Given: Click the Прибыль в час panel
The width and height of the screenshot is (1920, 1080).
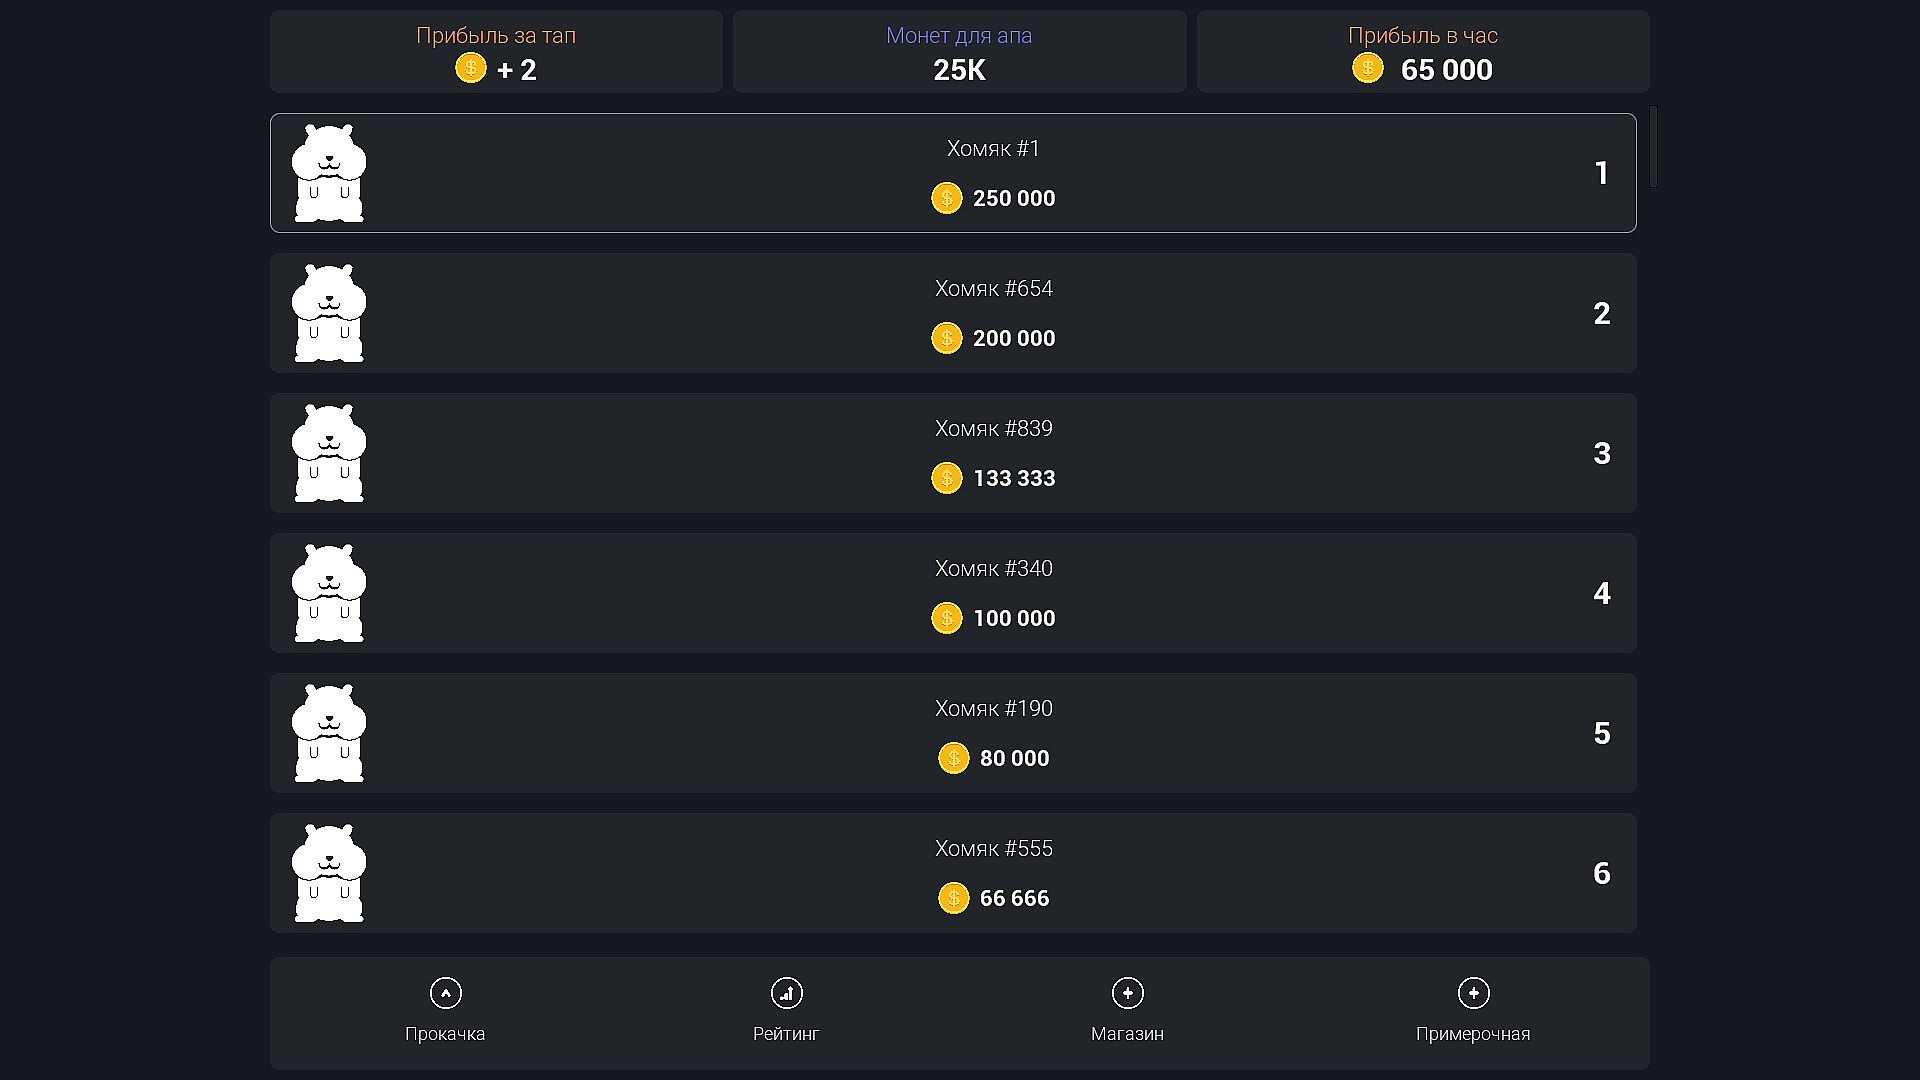Looking at the screenshot, I should pyautogui.click(x=1422, y=52).
